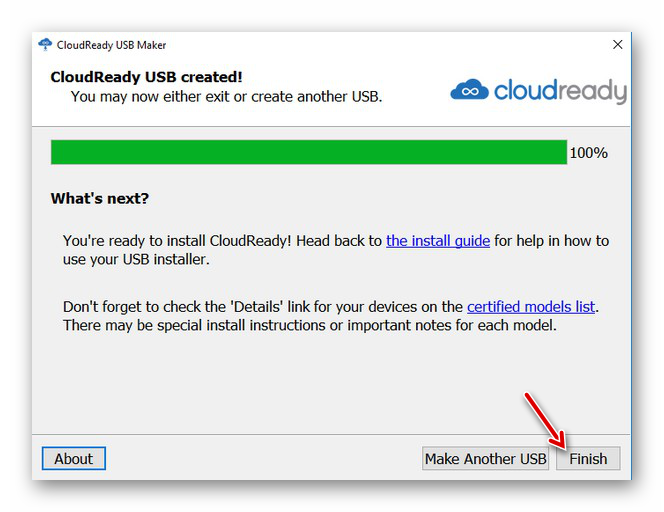Open the install guide link

(438, 241)
